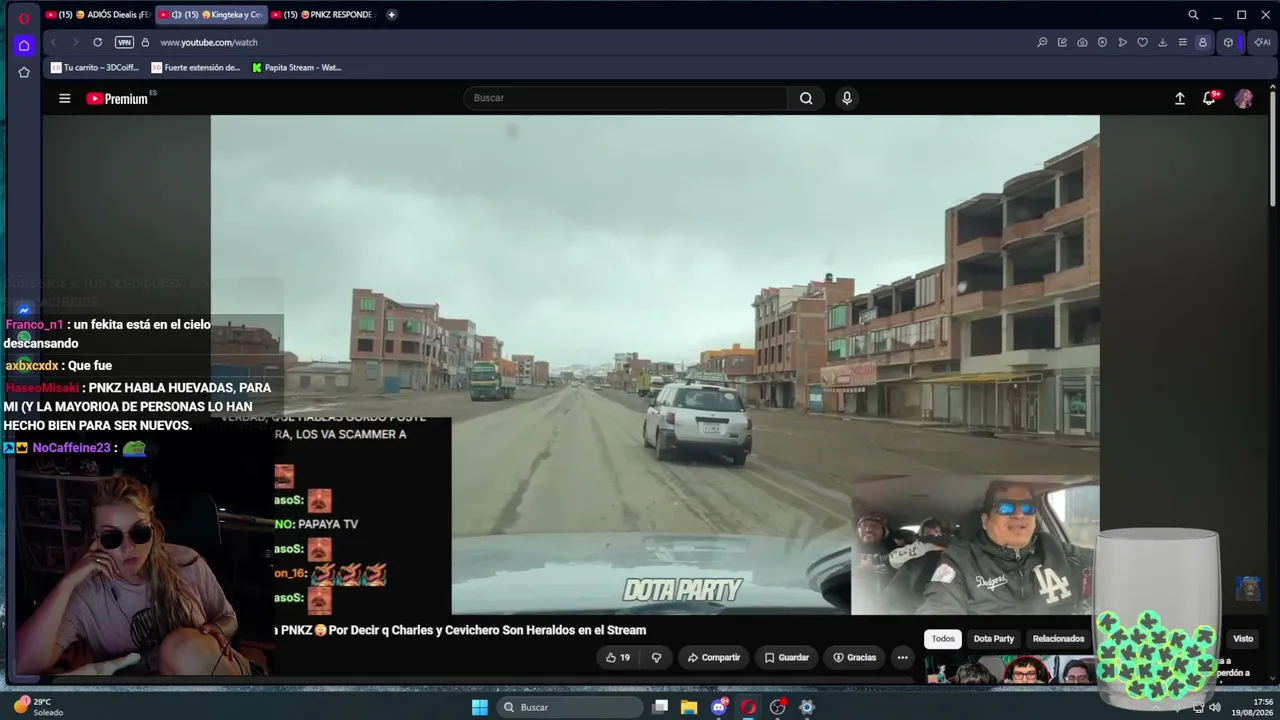Open the Opera Flow send icon
Screen dimensions: 1280x720
point(1122,42)
